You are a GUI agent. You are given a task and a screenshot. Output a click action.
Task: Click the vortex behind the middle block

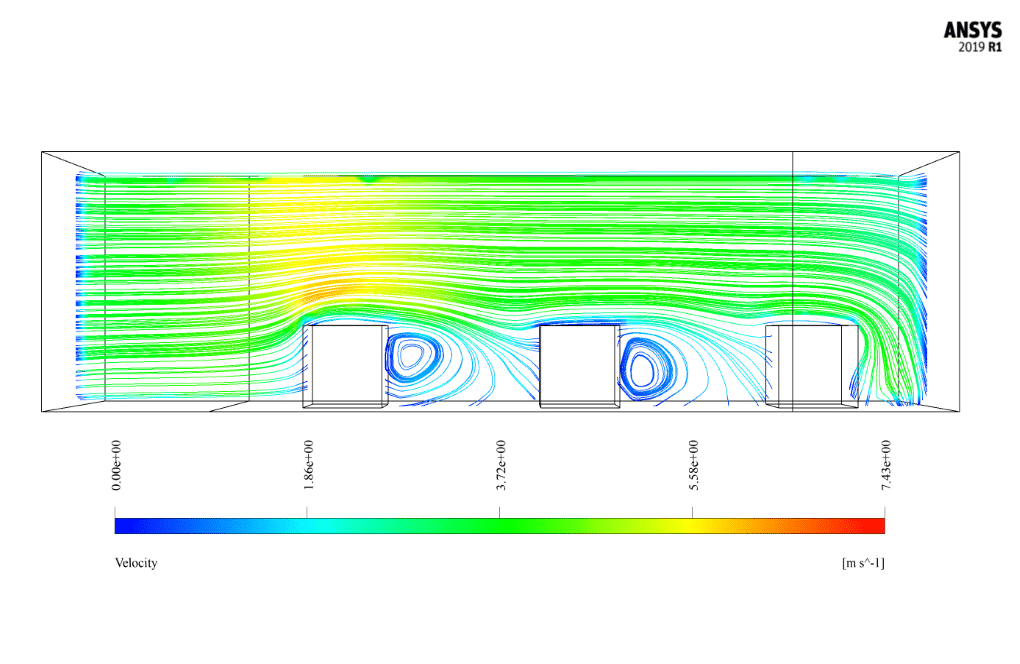tap(645, 364)
